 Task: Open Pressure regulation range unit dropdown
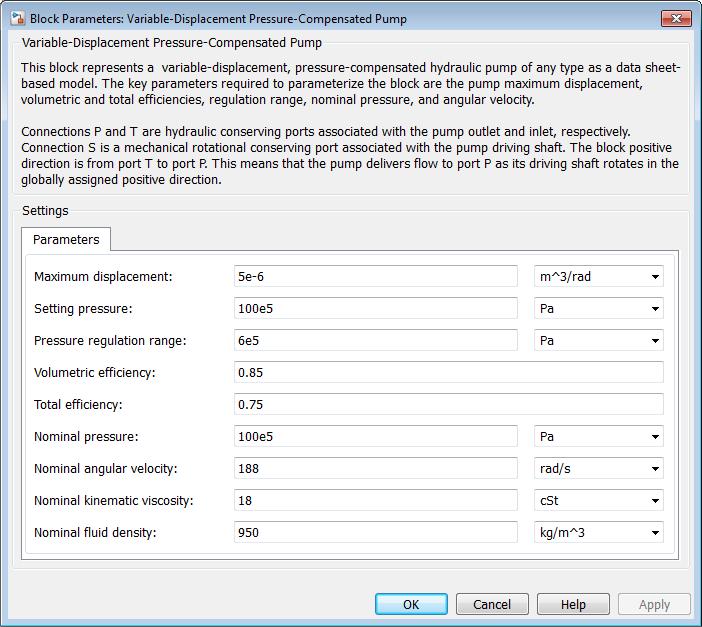click(x=598, y=341)
